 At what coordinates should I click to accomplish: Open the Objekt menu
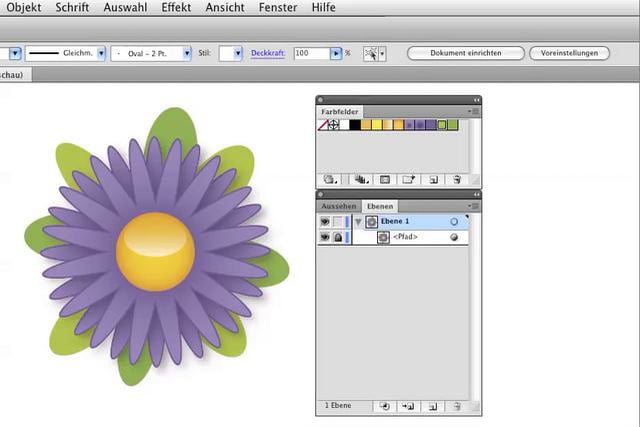coord(24,7)
